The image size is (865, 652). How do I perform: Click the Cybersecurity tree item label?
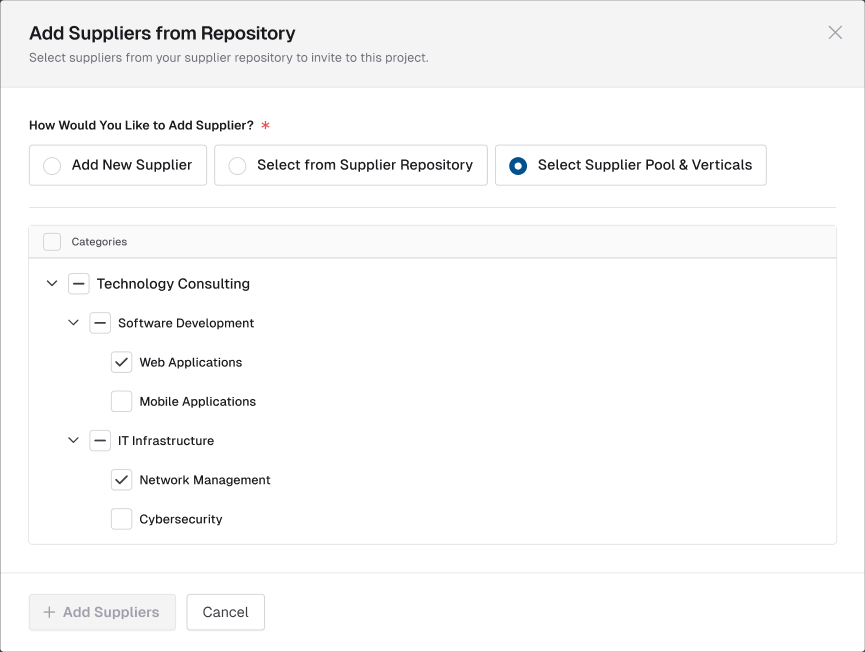(181, 519)
